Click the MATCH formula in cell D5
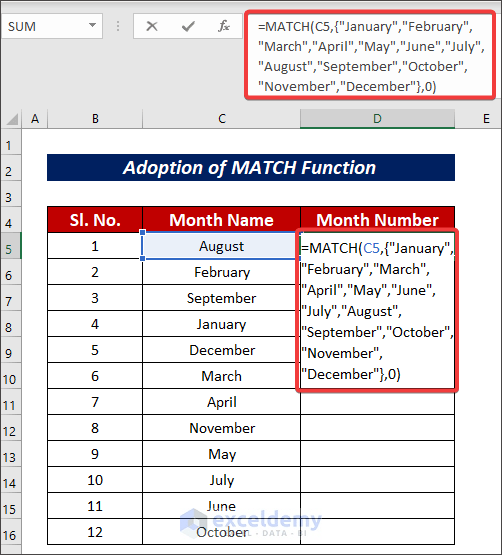Image resolution: width=502 pixels, height=555 pixels. coord(377,311)
